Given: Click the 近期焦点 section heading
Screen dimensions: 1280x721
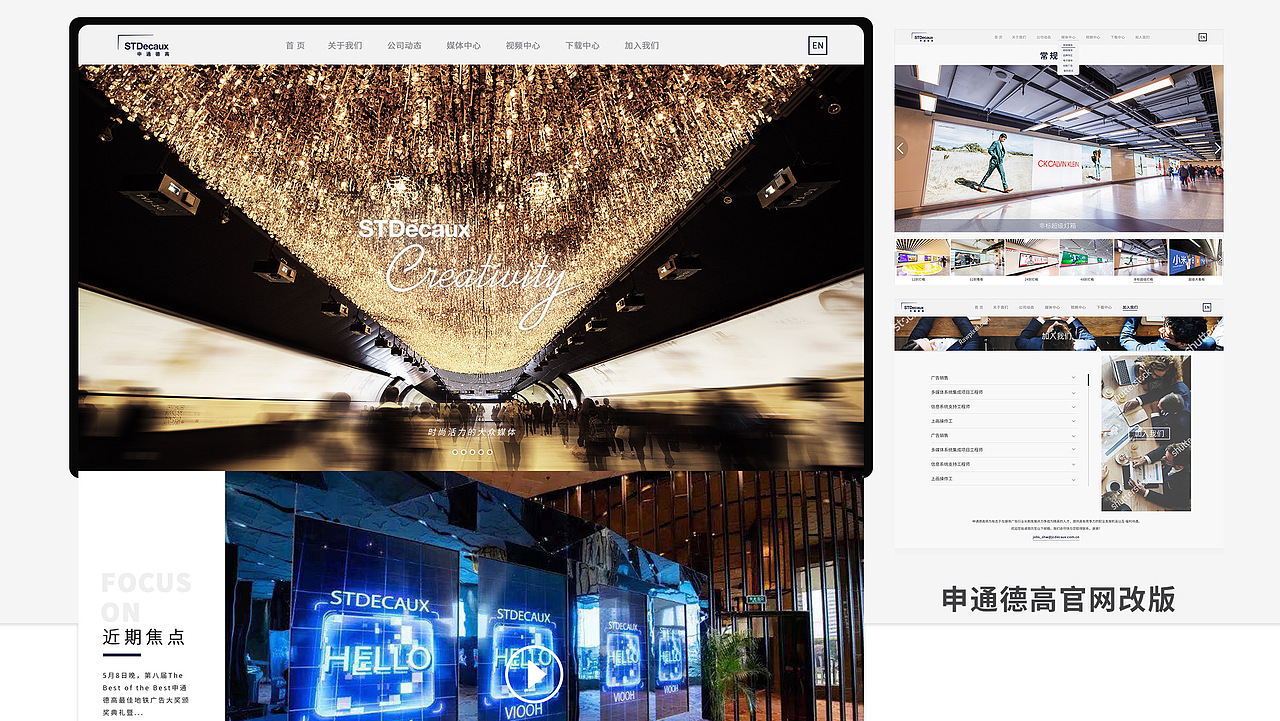Looking at the screenshot, I should (143, 638).
